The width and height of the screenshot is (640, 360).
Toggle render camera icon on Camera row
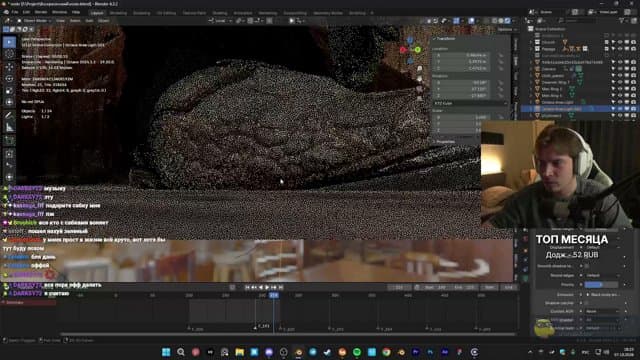633,69
